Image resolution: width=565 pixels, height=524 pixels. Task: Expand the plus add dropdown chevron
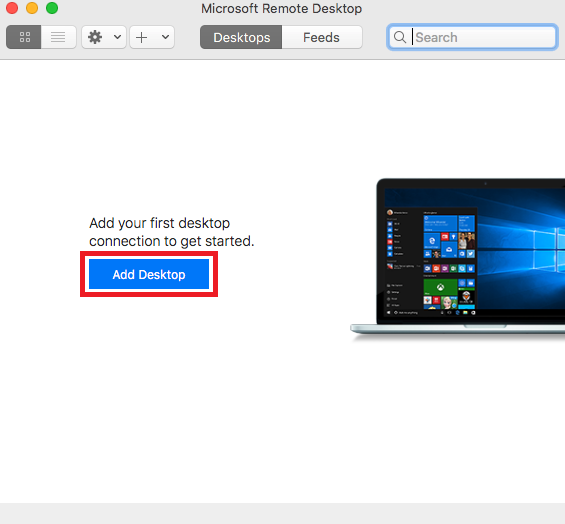[x=165, y=37]
